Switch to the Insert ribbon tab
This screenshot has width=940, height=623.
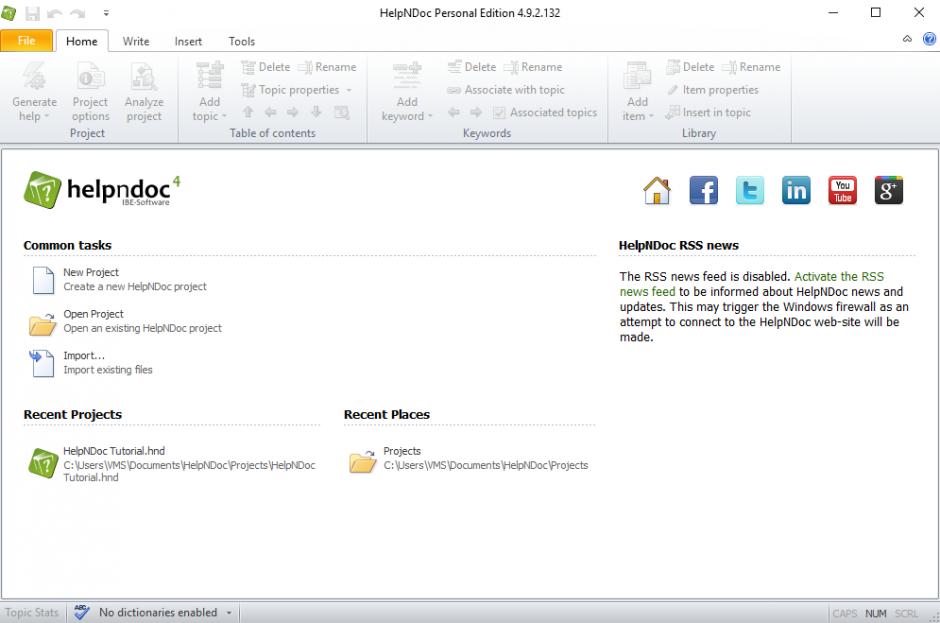pyautogui.click(x=188, y=41)
